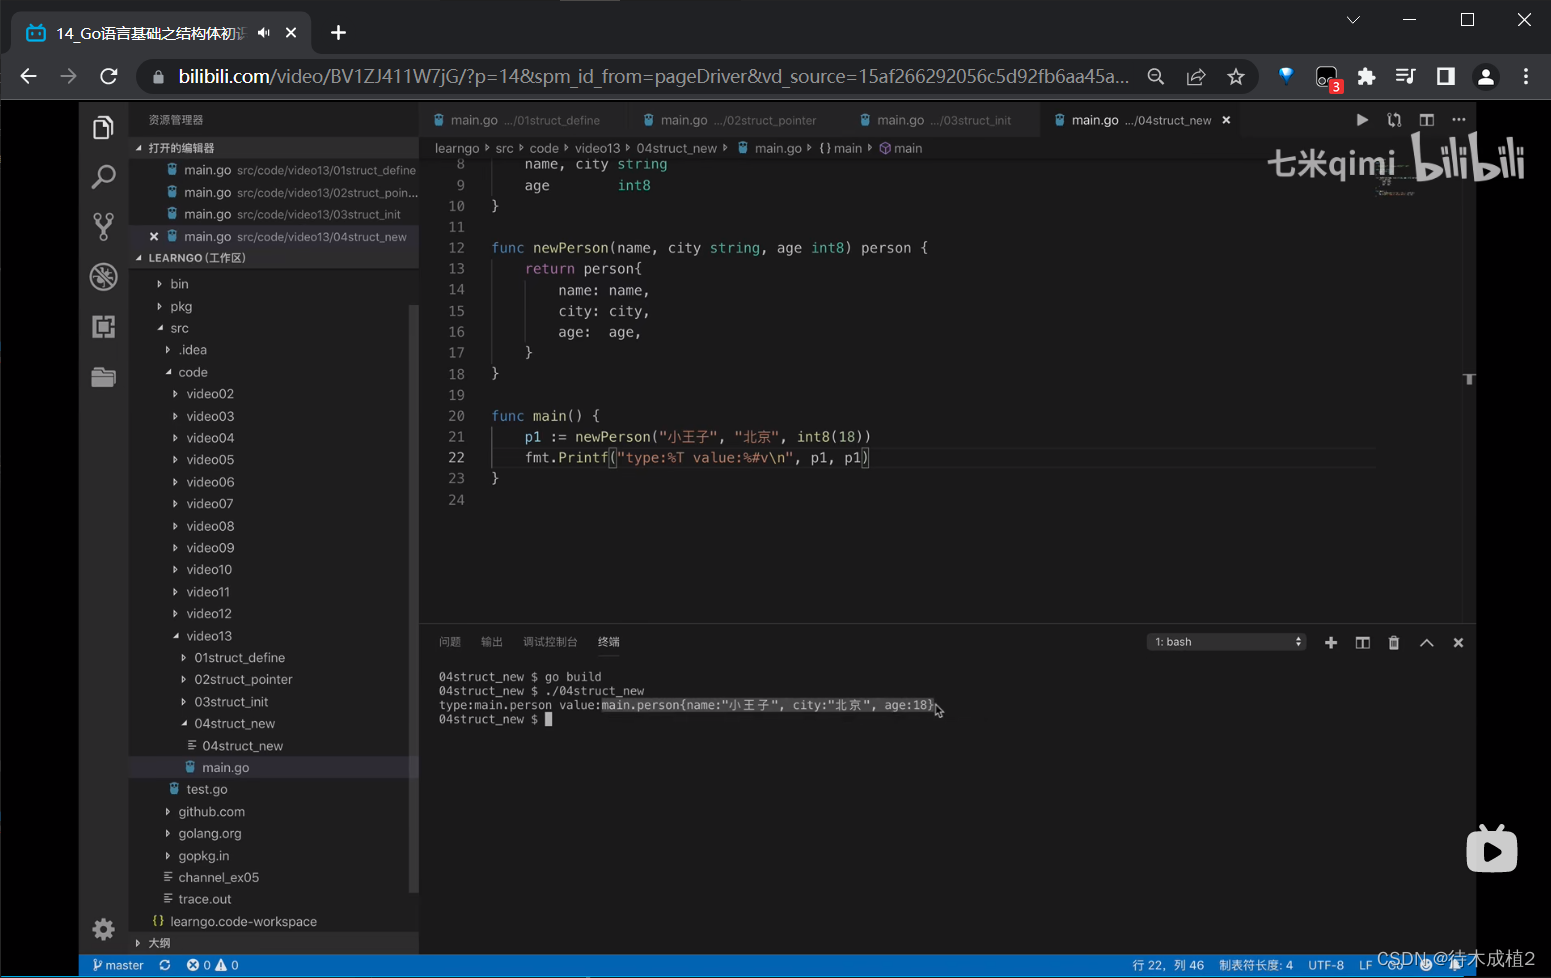Click the video02 breadcrumb... 04struct_new breadcrumb segment
1551x978 pixels.
click(x=677, y=148)
